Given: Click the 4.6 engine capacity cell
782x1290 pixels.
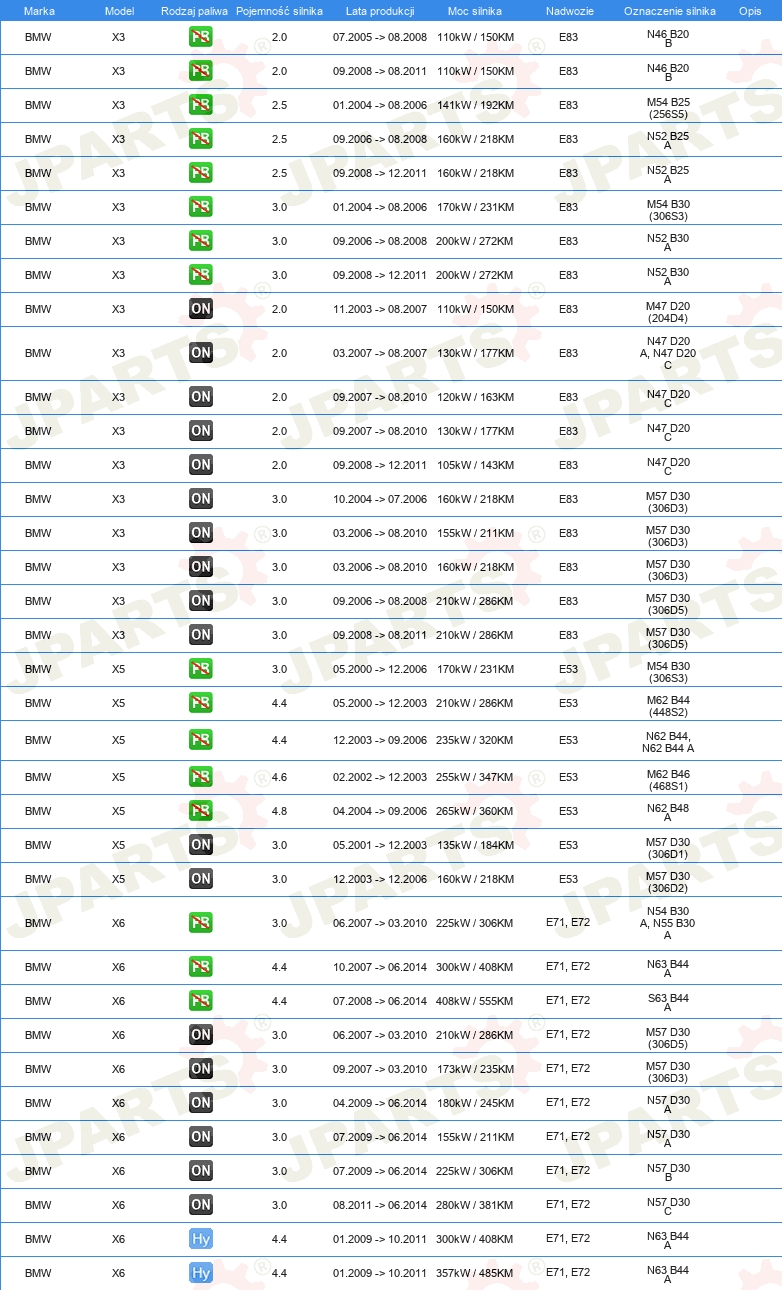Looking at the screenshot, I should tap(279, 777).
